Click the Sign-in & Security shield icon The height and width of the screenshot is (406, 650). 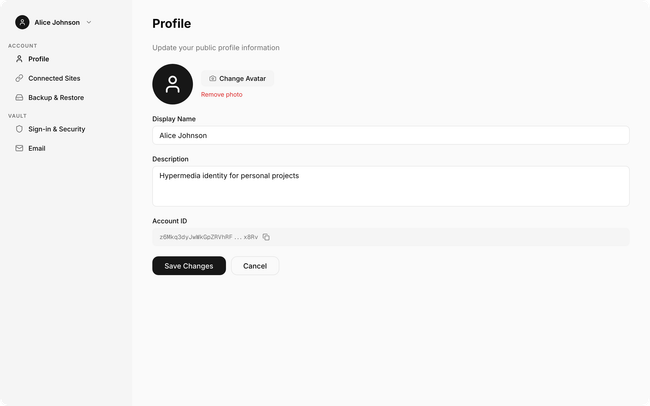click(19, 129)
